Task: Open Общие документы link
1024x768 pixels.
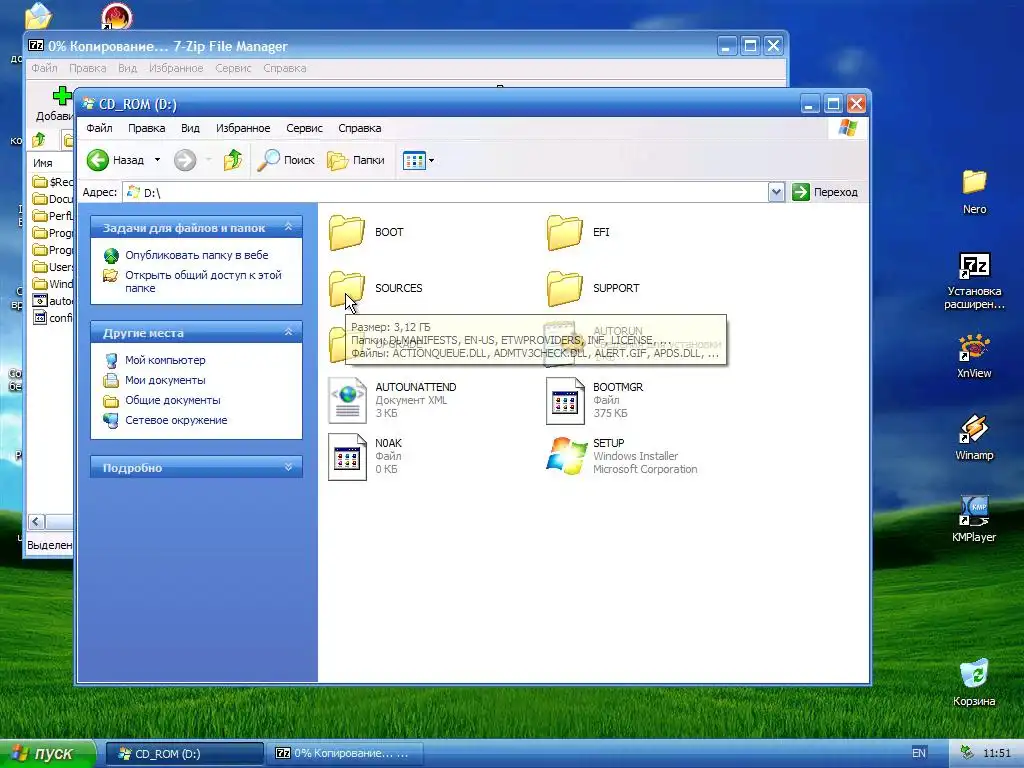Action: click(x=172, y=400)
